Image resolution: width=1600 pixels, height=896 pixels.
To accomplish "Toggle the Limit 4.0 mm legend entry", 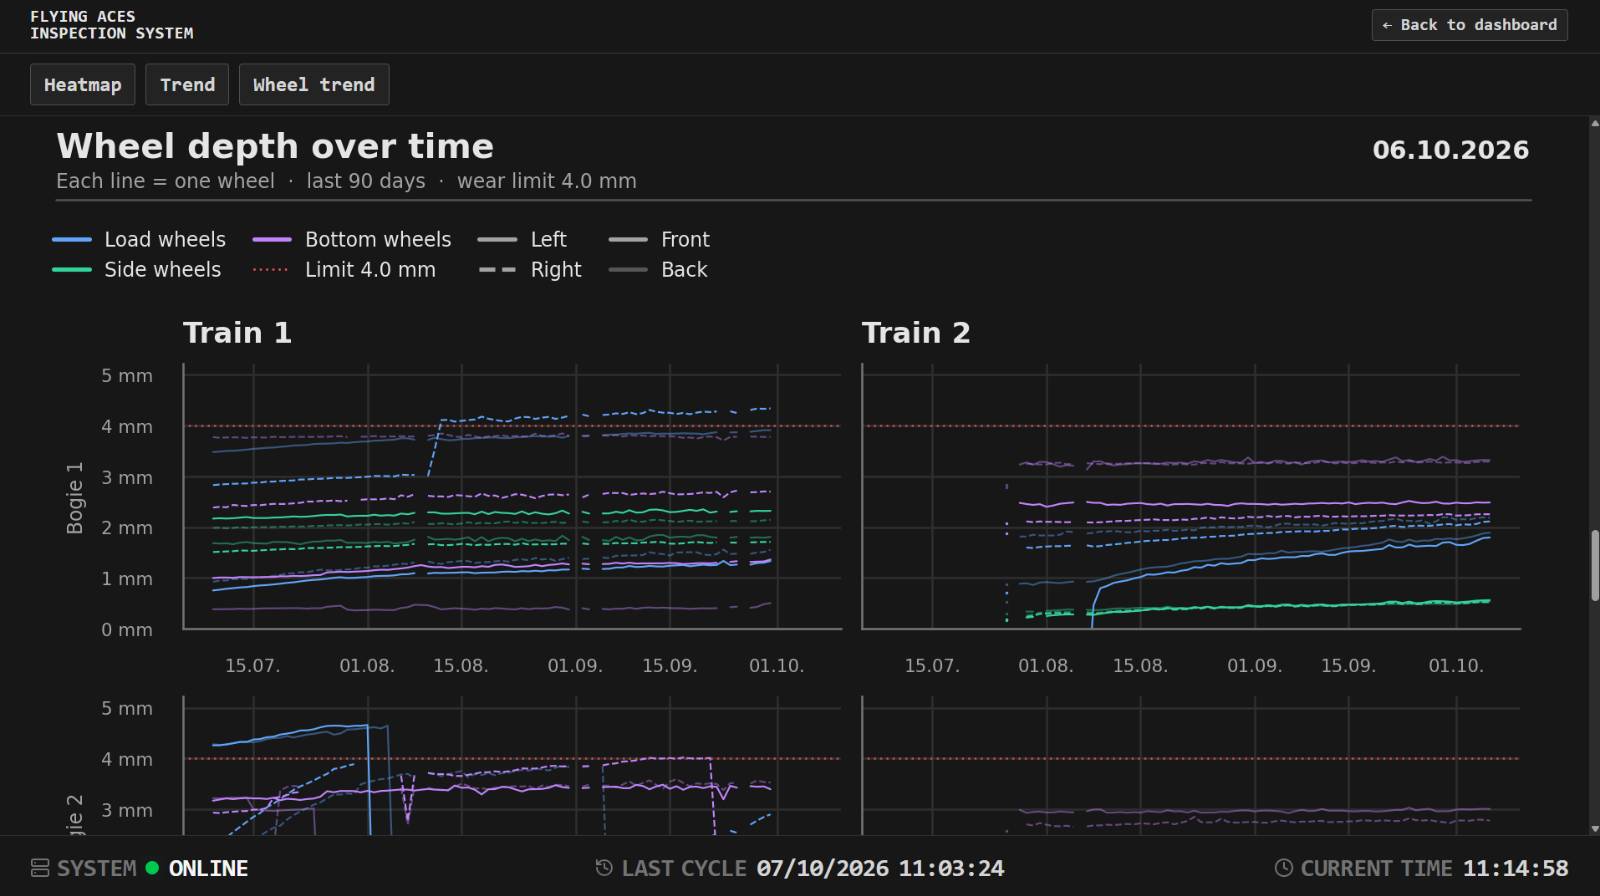I will point(344,270).
